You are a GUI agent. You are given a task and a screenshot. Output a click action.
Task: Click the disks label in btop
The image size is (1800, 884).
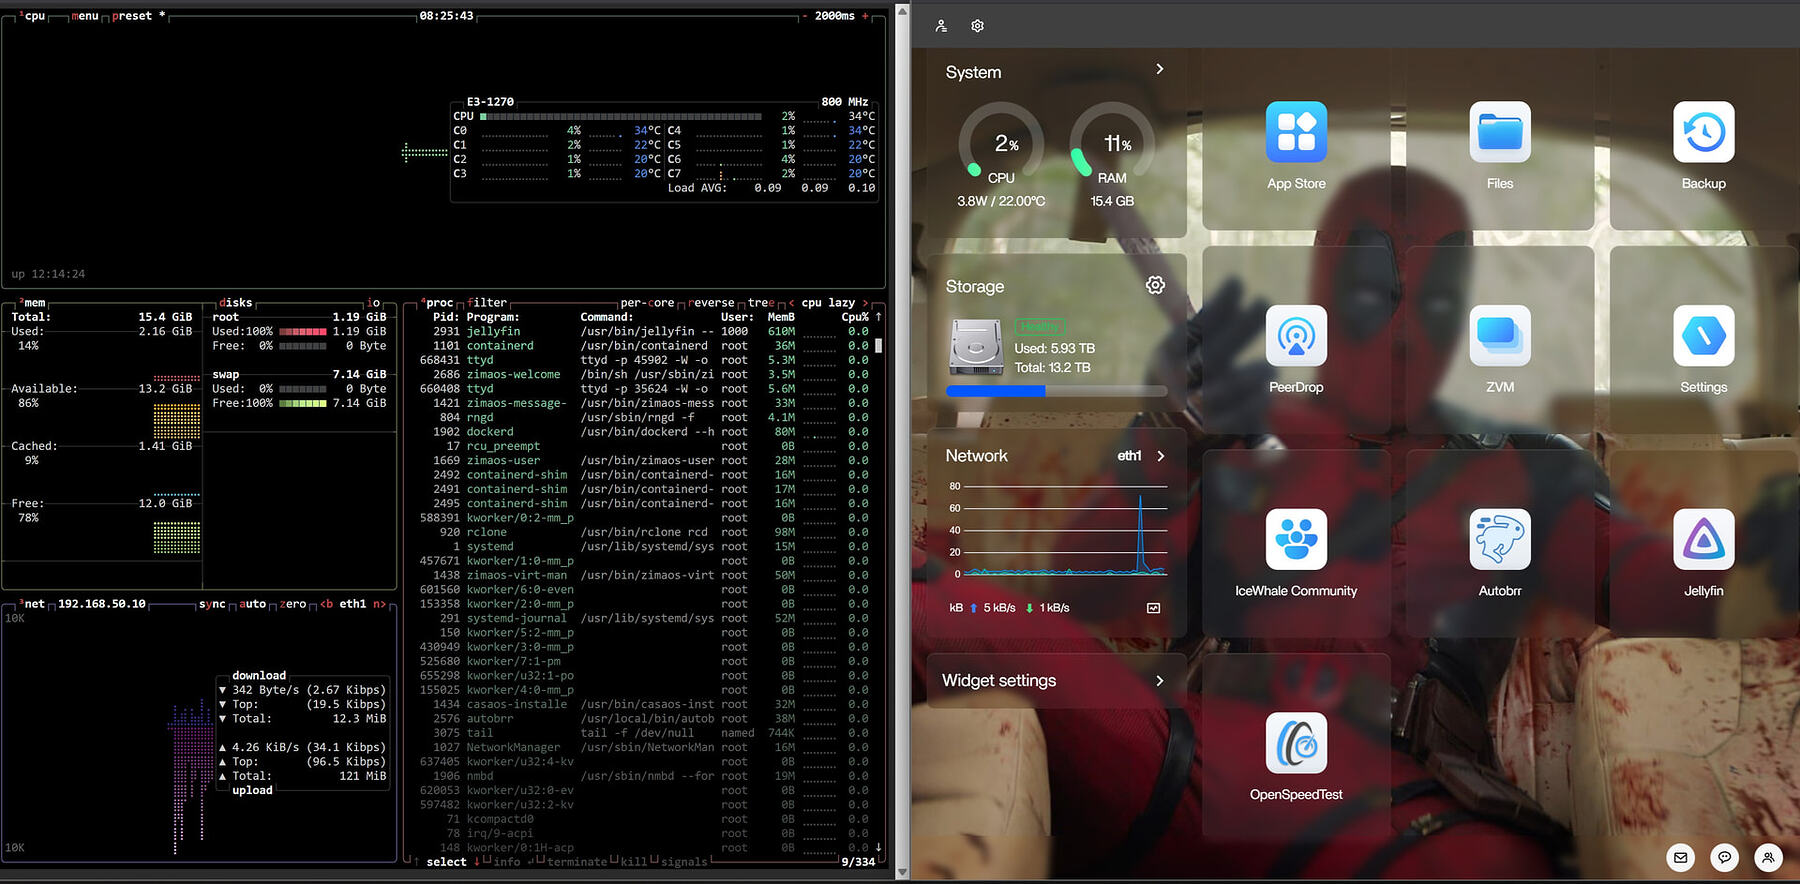(236, 303)
